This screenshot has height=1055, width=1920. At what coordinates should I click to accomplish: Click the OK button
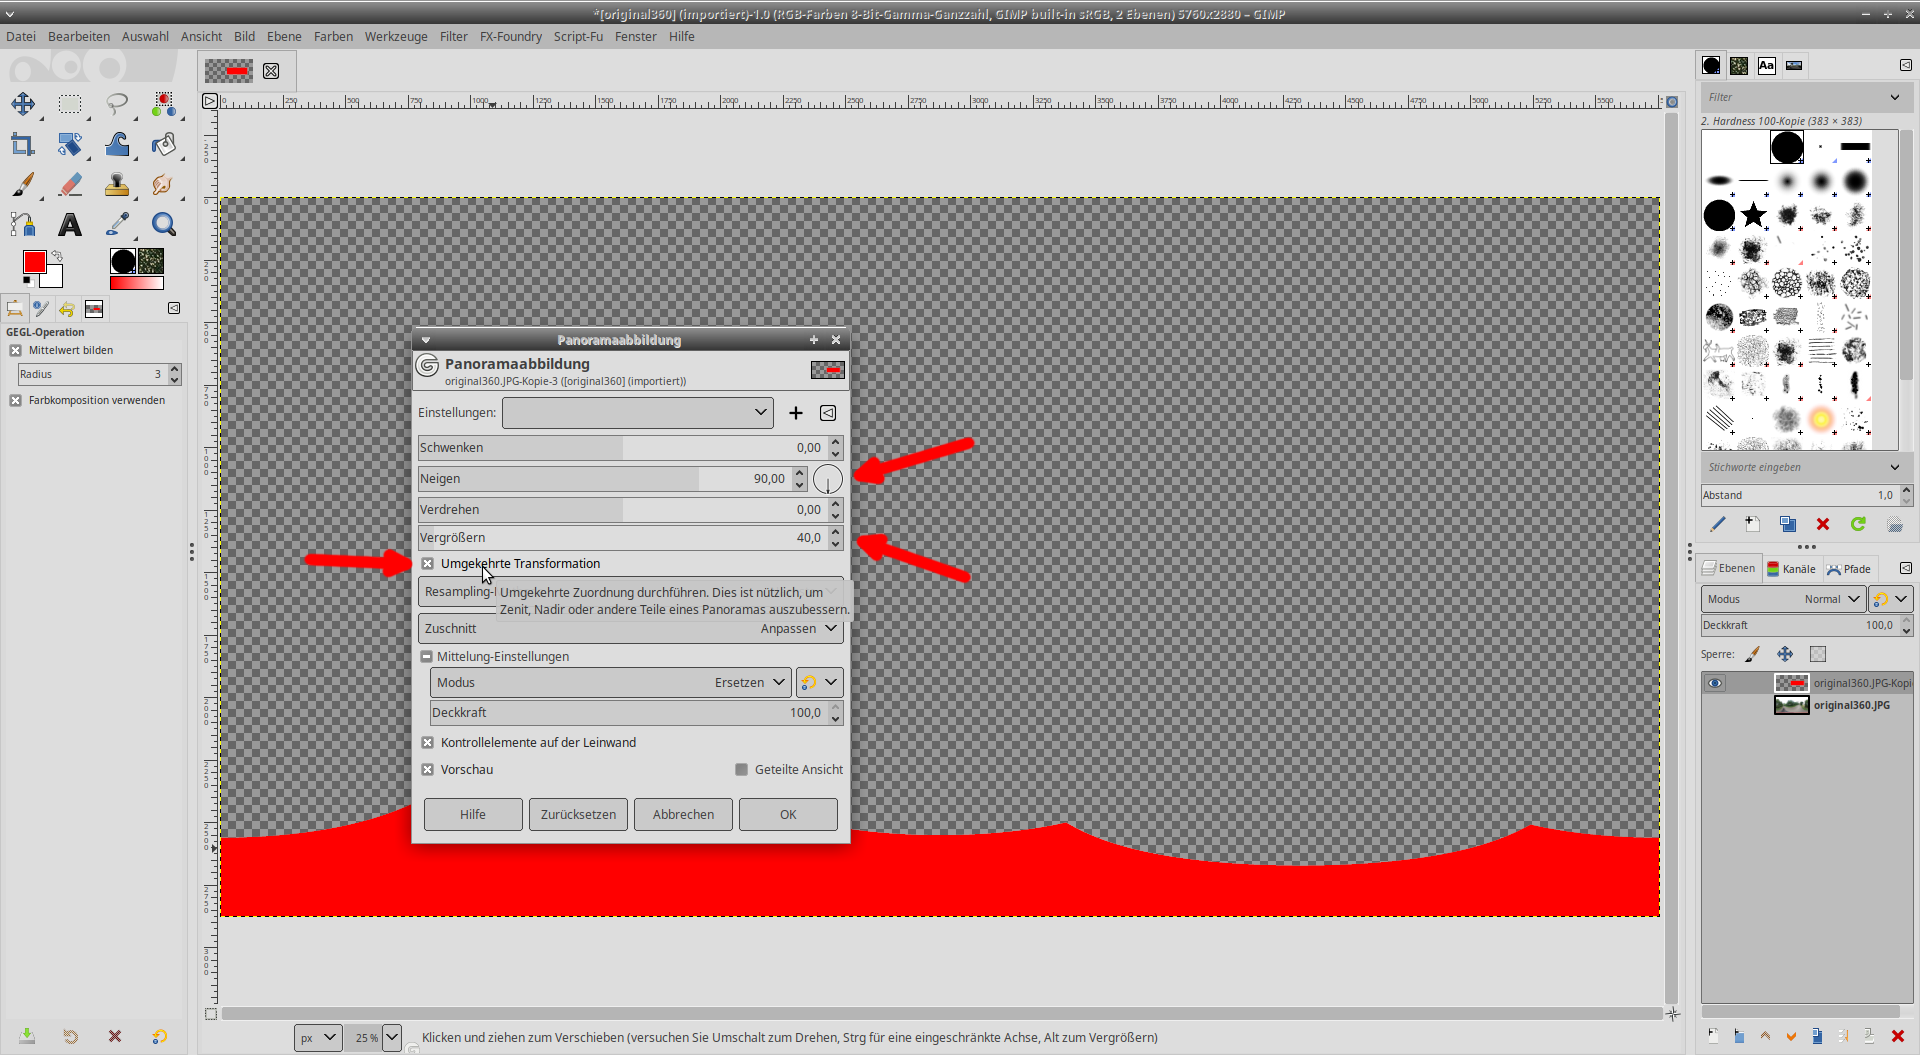pyautogui.click(x=787, y=815)
